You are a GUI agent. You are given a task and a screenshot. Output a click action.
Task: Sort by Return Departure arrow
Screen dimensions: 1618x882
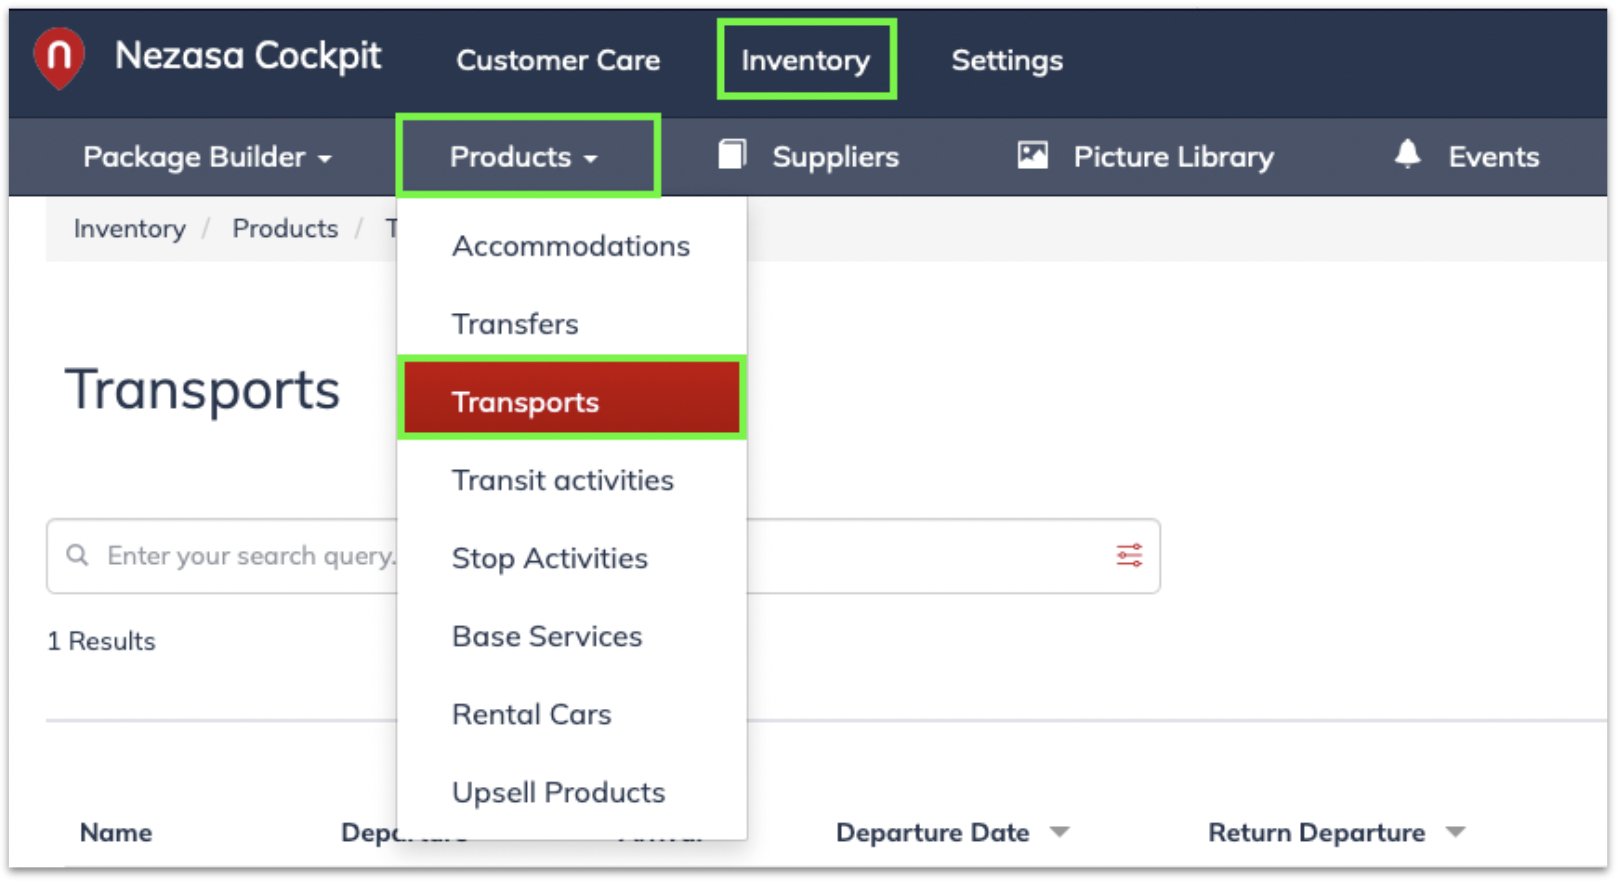[x=1456, y=832]
